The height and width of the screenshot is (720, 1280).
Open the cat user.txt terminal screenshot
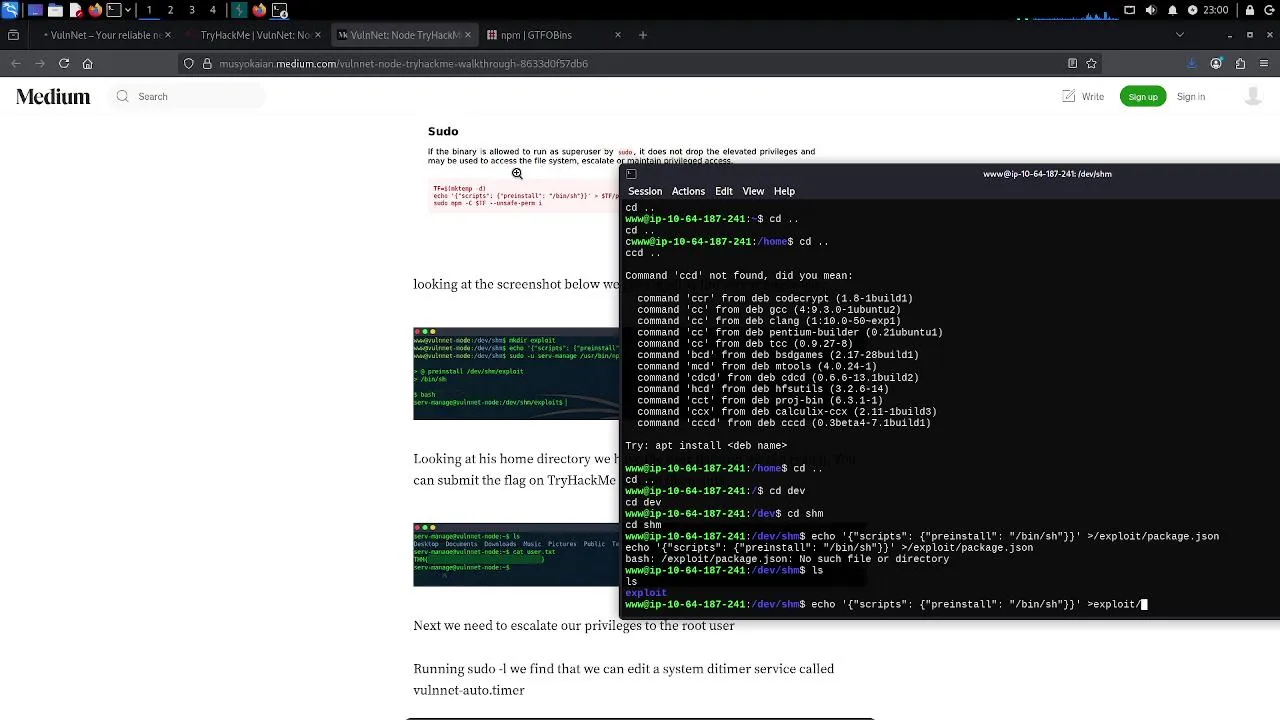click(516, 554)
